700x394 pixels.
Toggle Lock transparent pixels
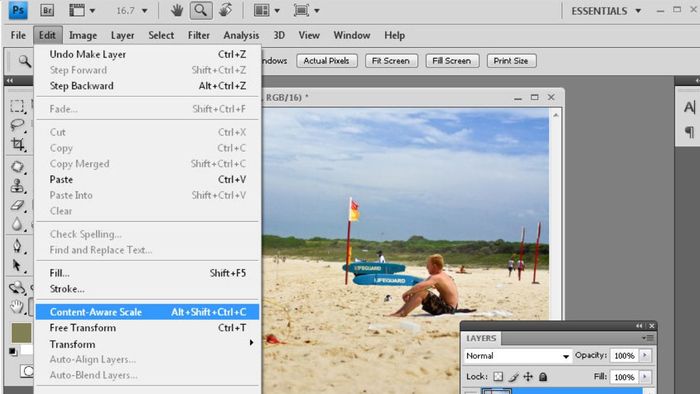[498, 377]
